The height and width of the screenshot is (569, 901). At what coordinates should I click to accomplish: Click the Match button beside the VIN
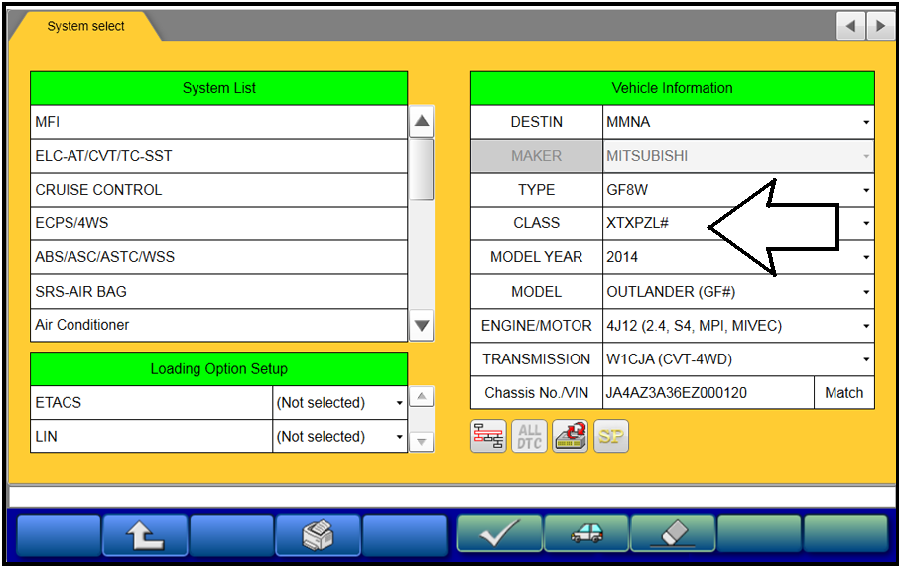[843, 393]
